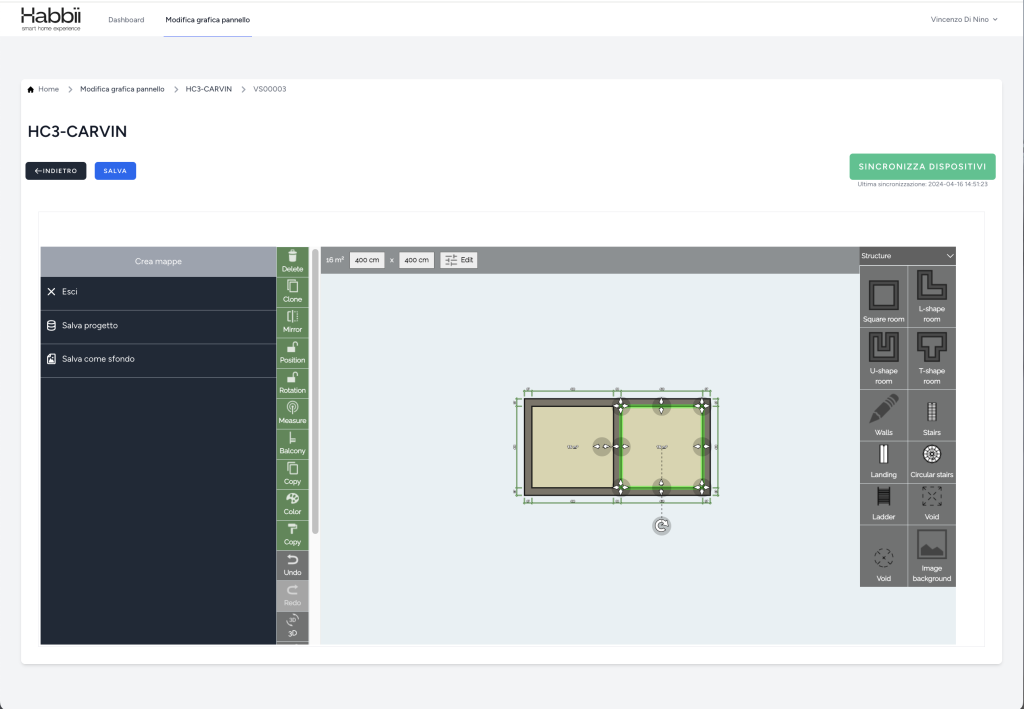Choose Salva progetto

(158, 326)
